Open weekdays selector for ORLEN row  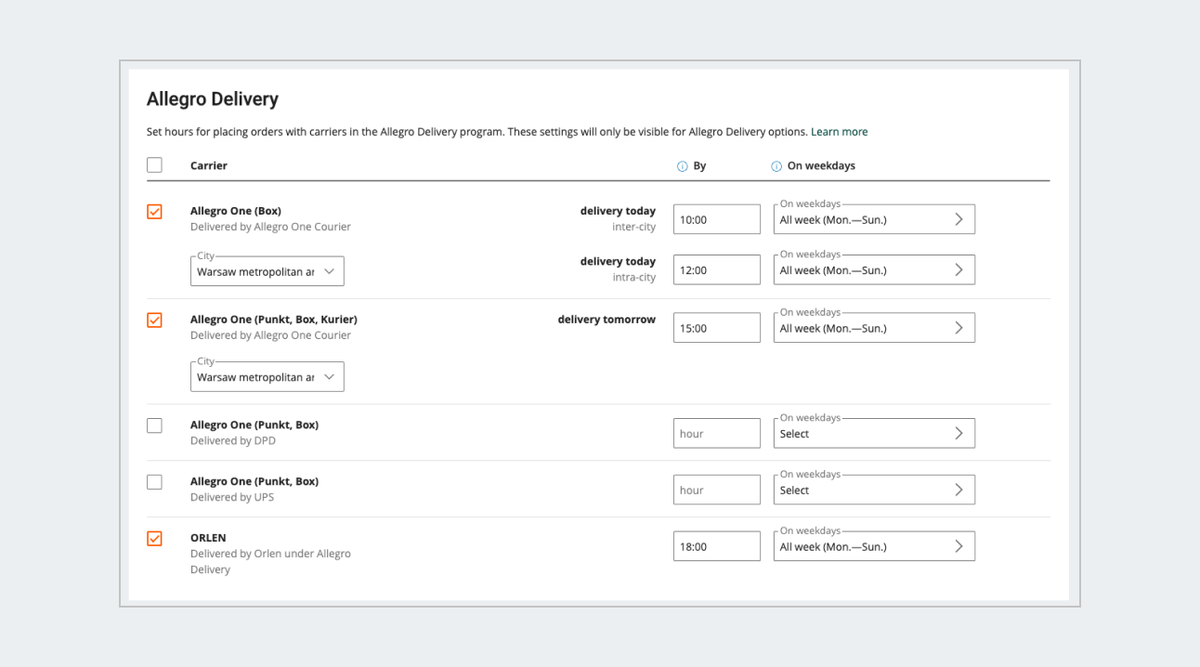[874, 546]
